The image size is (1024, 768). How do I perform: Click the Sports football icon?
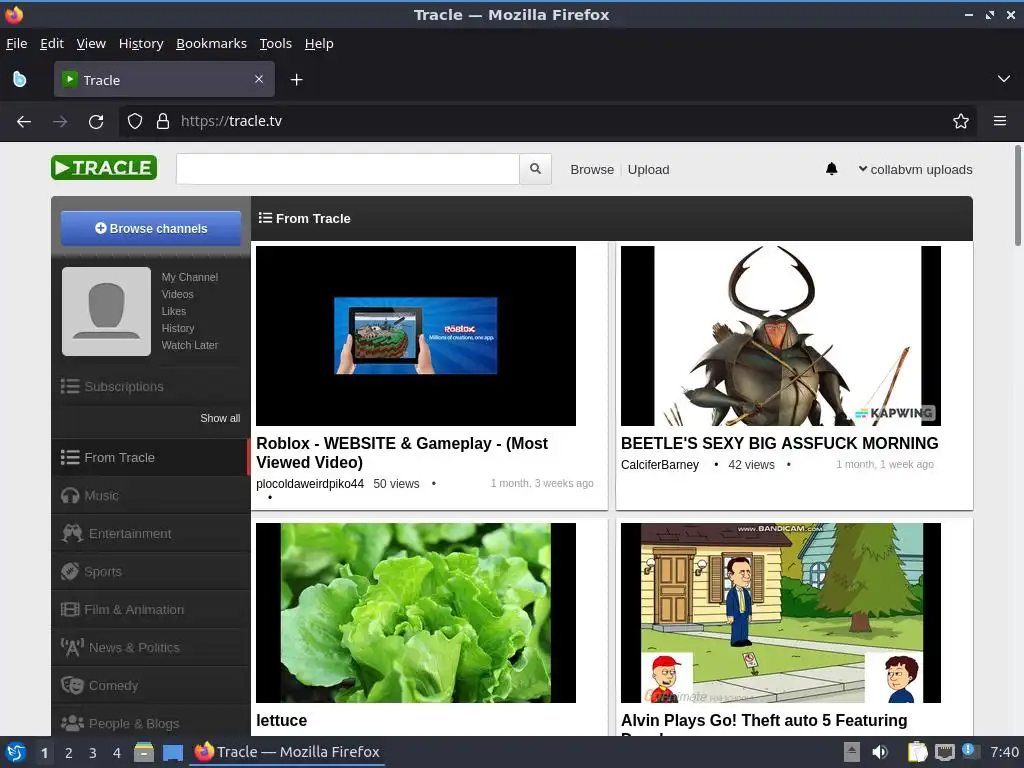pos(70,571)
